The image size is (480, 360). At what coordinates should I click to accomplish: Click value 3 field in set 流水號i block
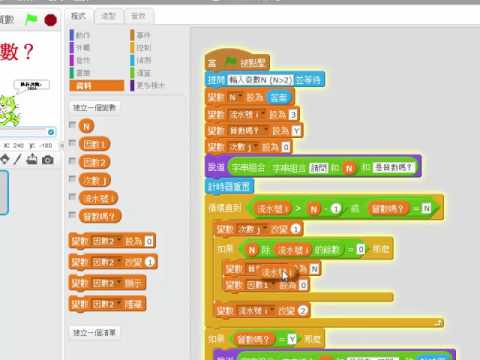click(x=293, y=115)
